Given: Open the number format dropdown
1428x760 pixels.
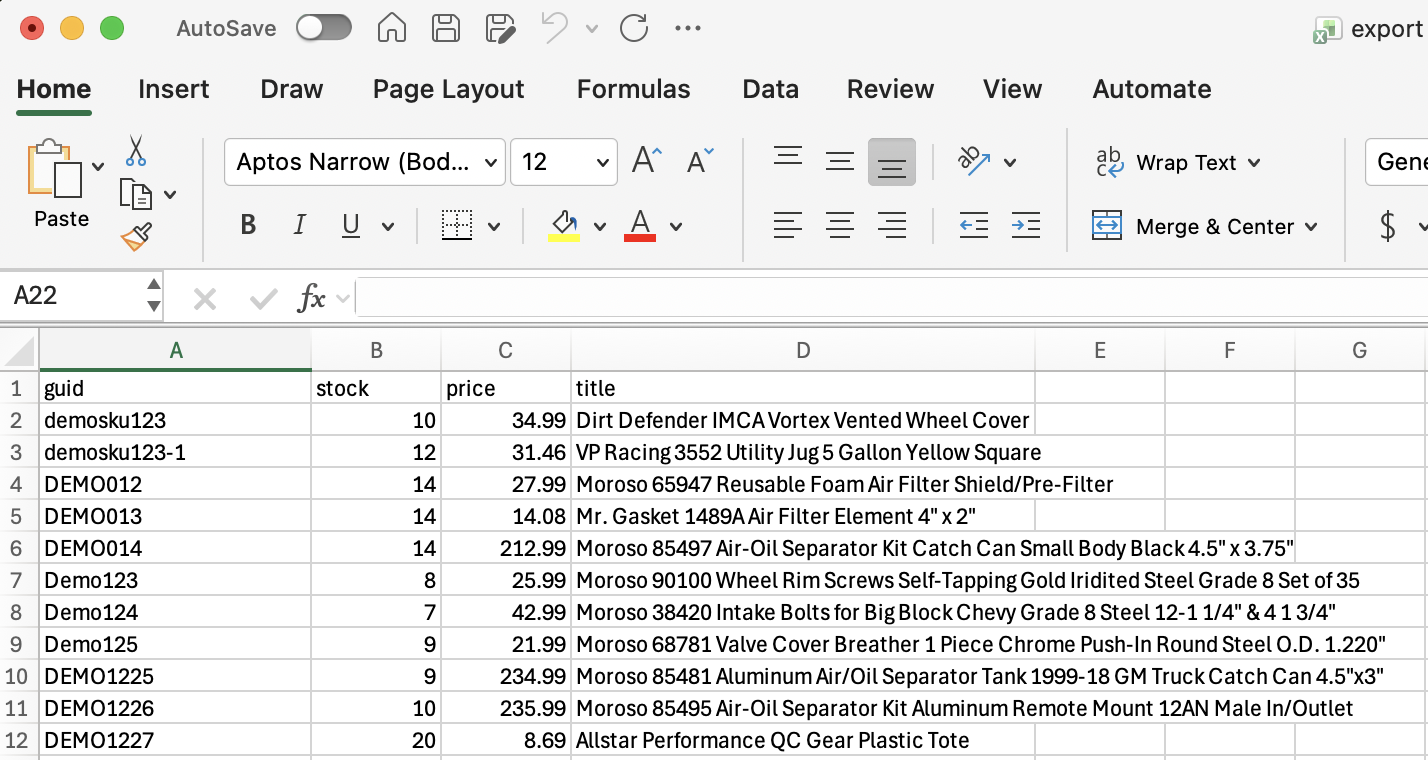Looking at the screenshot, I should (1397, 162).
